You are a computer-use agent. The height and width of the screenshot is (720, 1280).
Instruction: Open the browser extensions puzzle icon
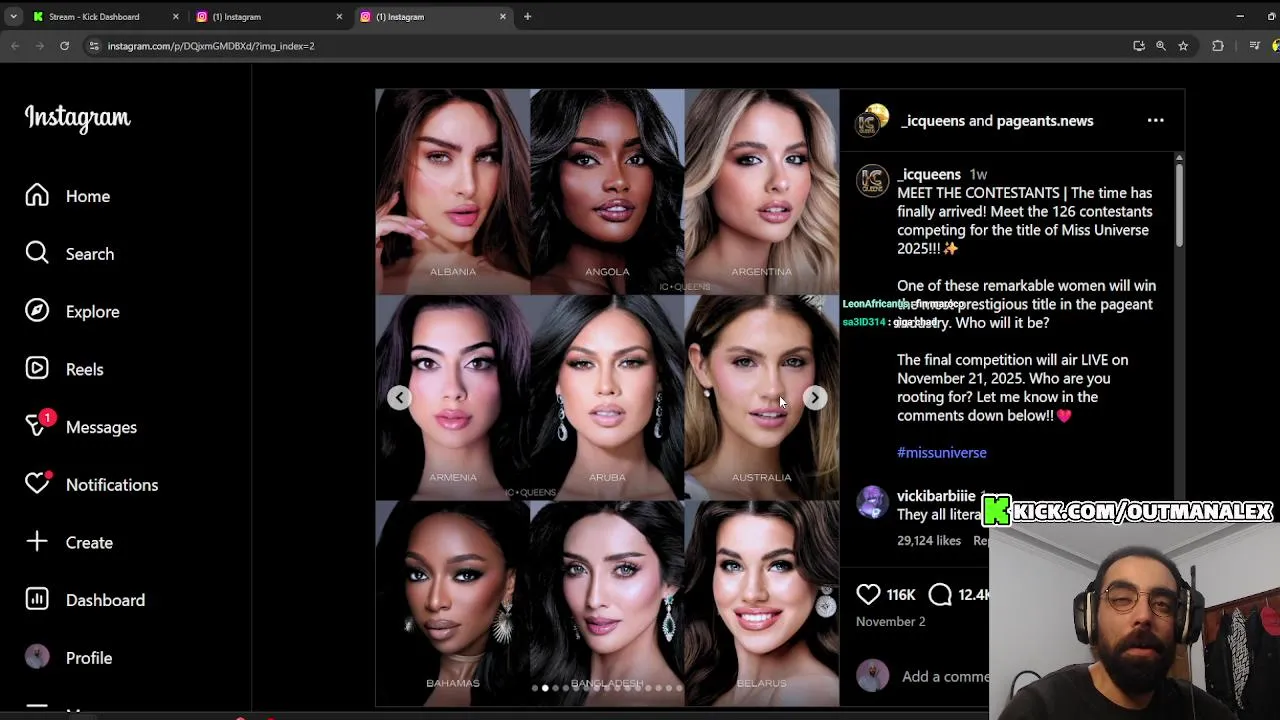(x=1218, y=46)
